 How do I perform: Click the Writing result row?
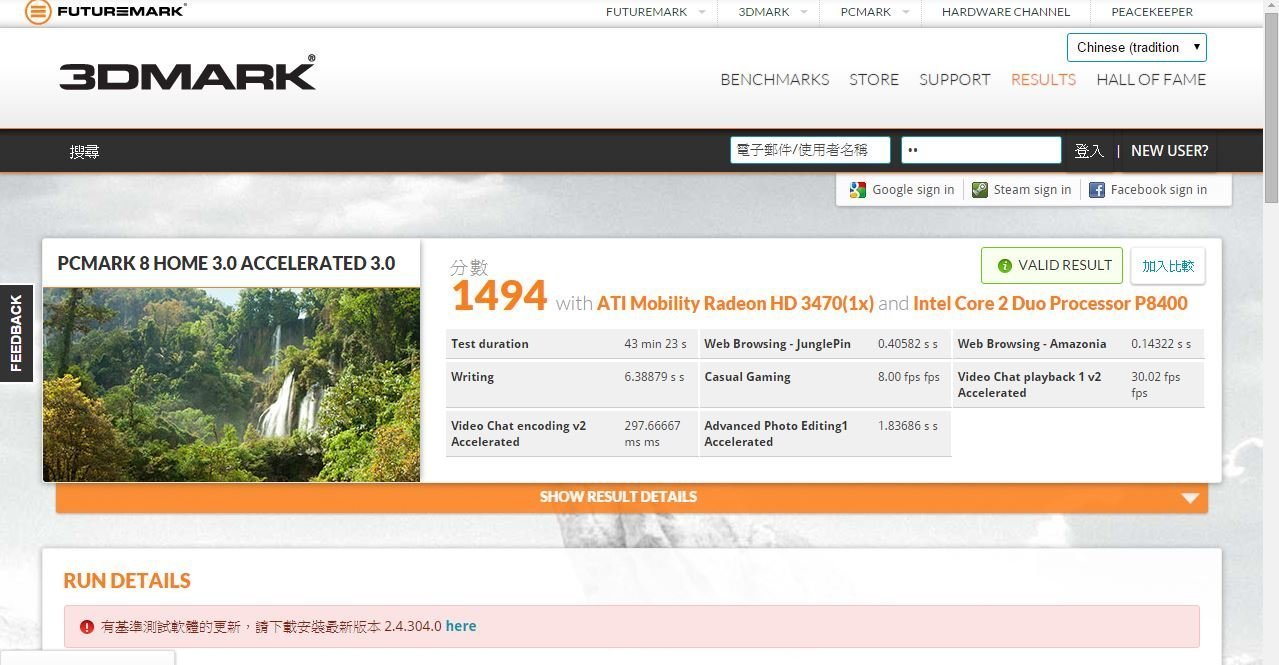point(571,385)
